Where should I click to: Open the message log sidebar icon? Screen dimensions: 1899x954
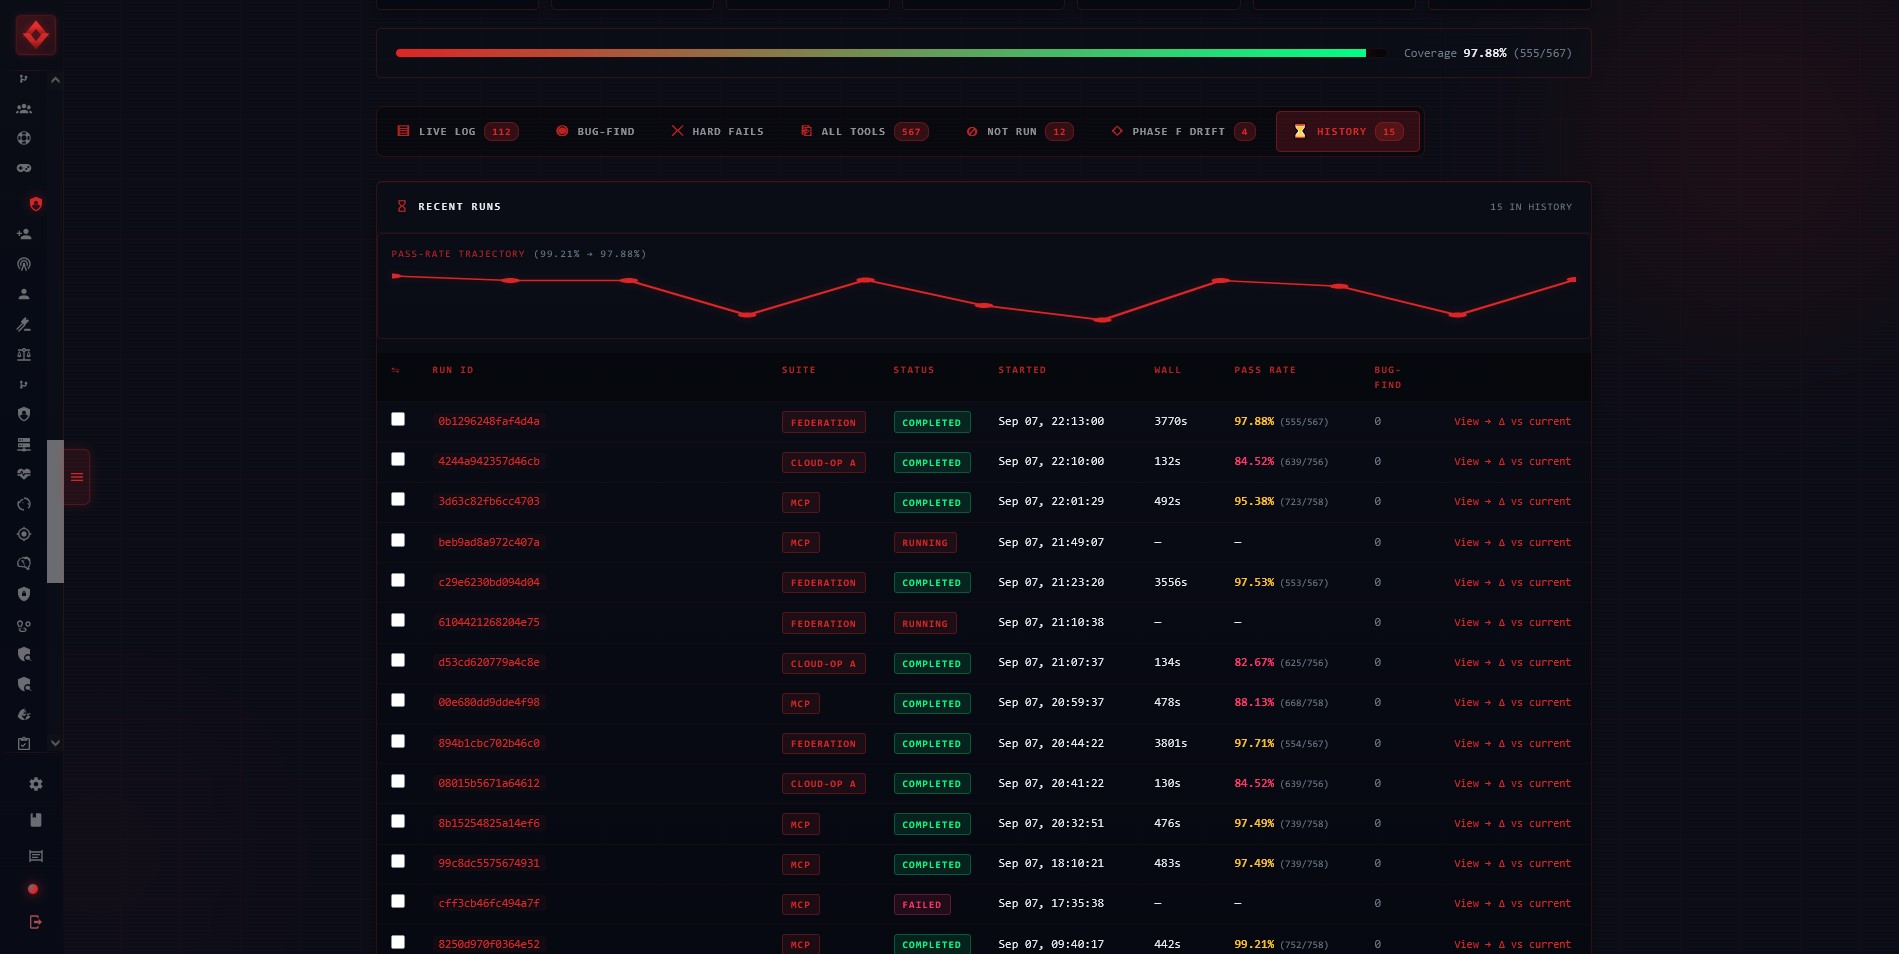tap(36, 856)
